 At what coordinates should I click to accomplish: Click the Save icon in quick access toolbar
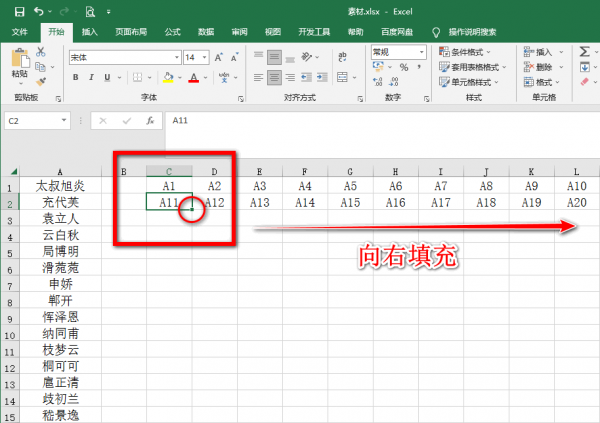point(19,12)
